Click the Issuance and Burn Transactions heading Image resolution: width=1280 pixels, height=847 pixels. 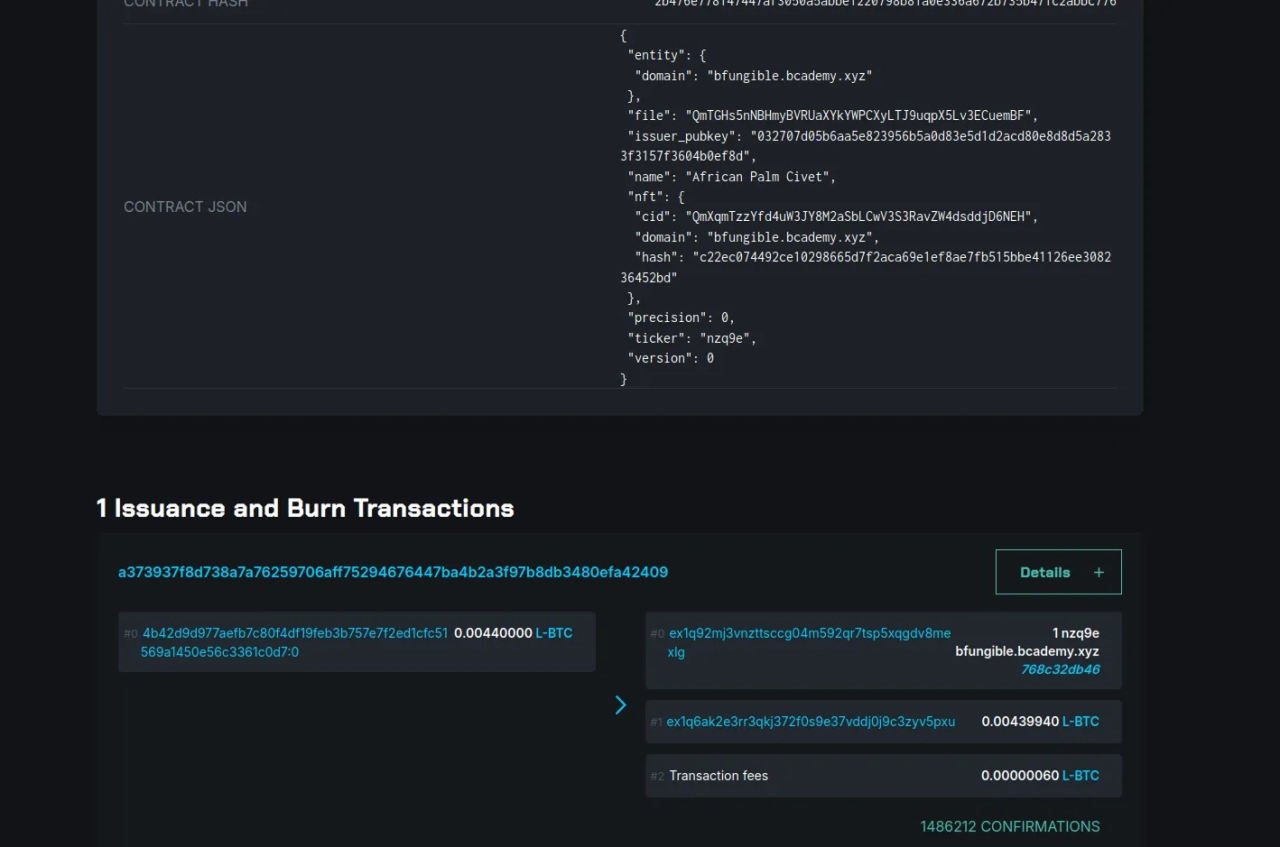pos(305,508)
